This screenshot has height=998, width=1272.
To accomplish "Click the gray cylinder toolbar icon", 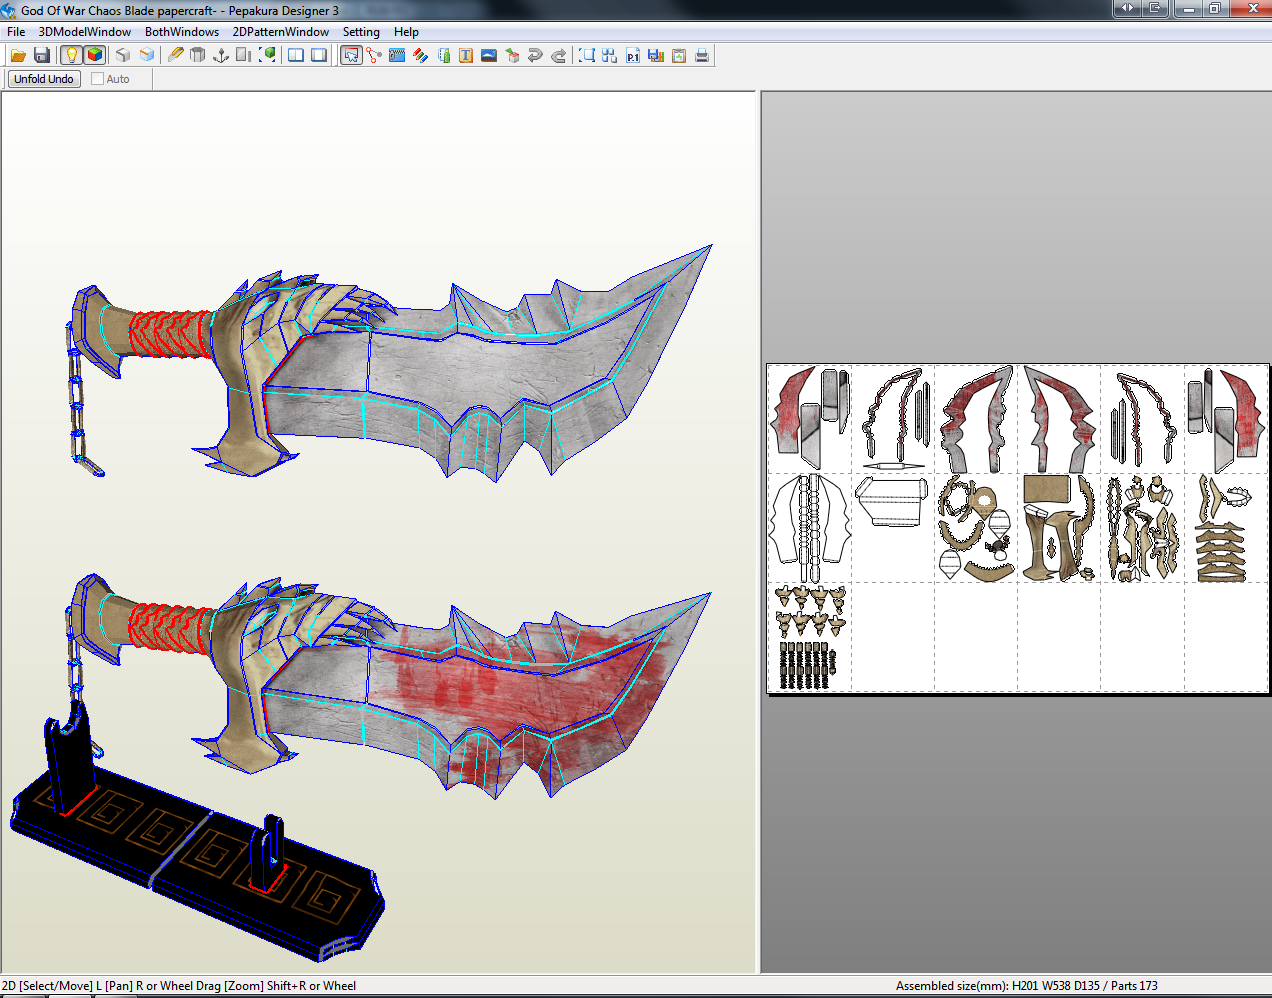I will 198,55.
